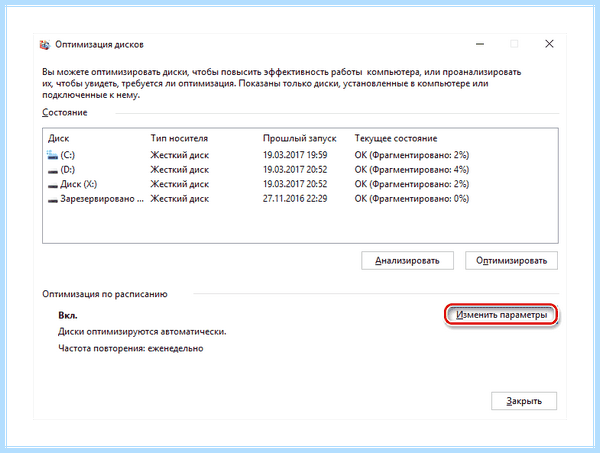Click status Фрагментировано: 0%
Image resolution: width=600 pixels, height=453 pixels.
click(x=412, y=199)
